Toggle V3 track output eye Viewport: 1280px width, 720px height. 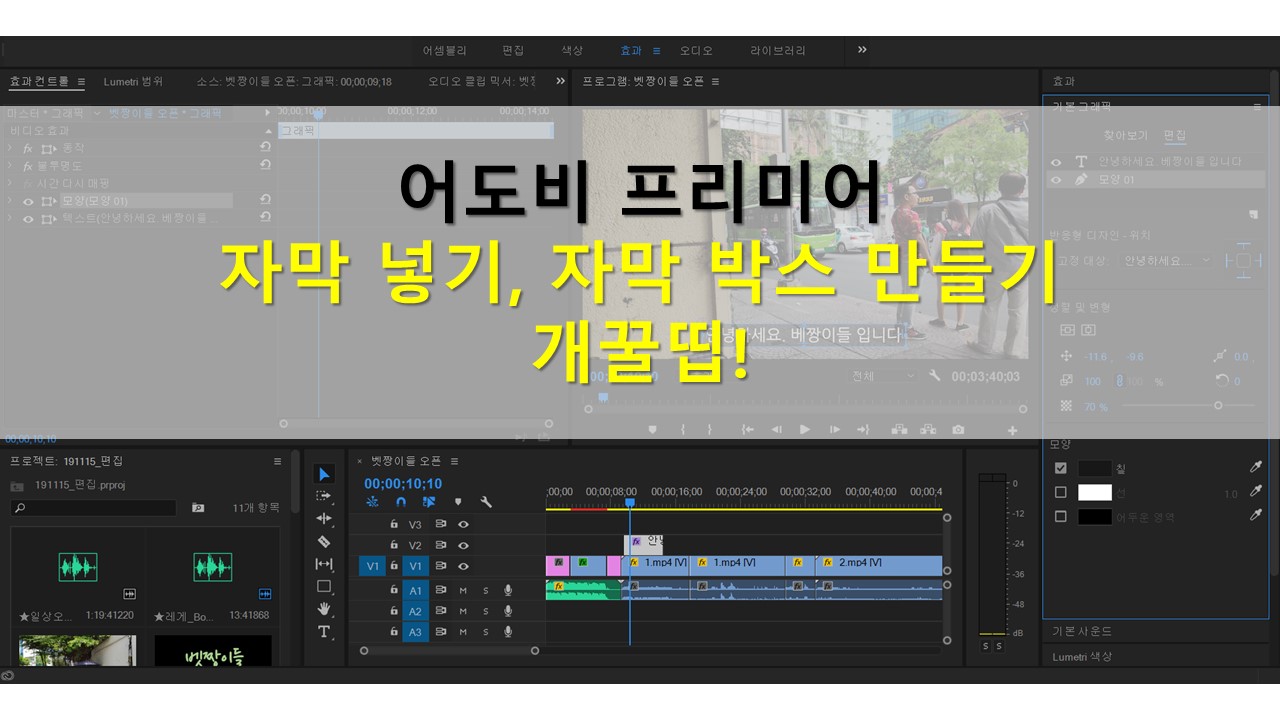[x=463, y=524]
